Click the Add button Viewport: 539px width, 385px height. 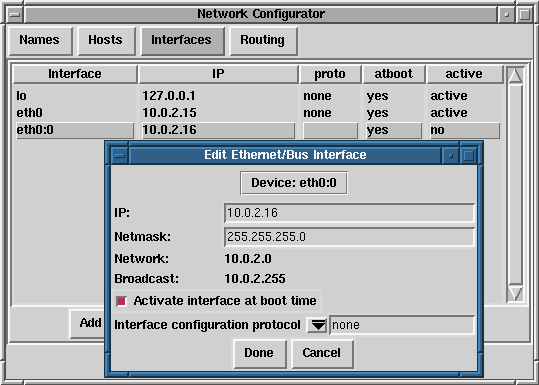click(88, 323)
